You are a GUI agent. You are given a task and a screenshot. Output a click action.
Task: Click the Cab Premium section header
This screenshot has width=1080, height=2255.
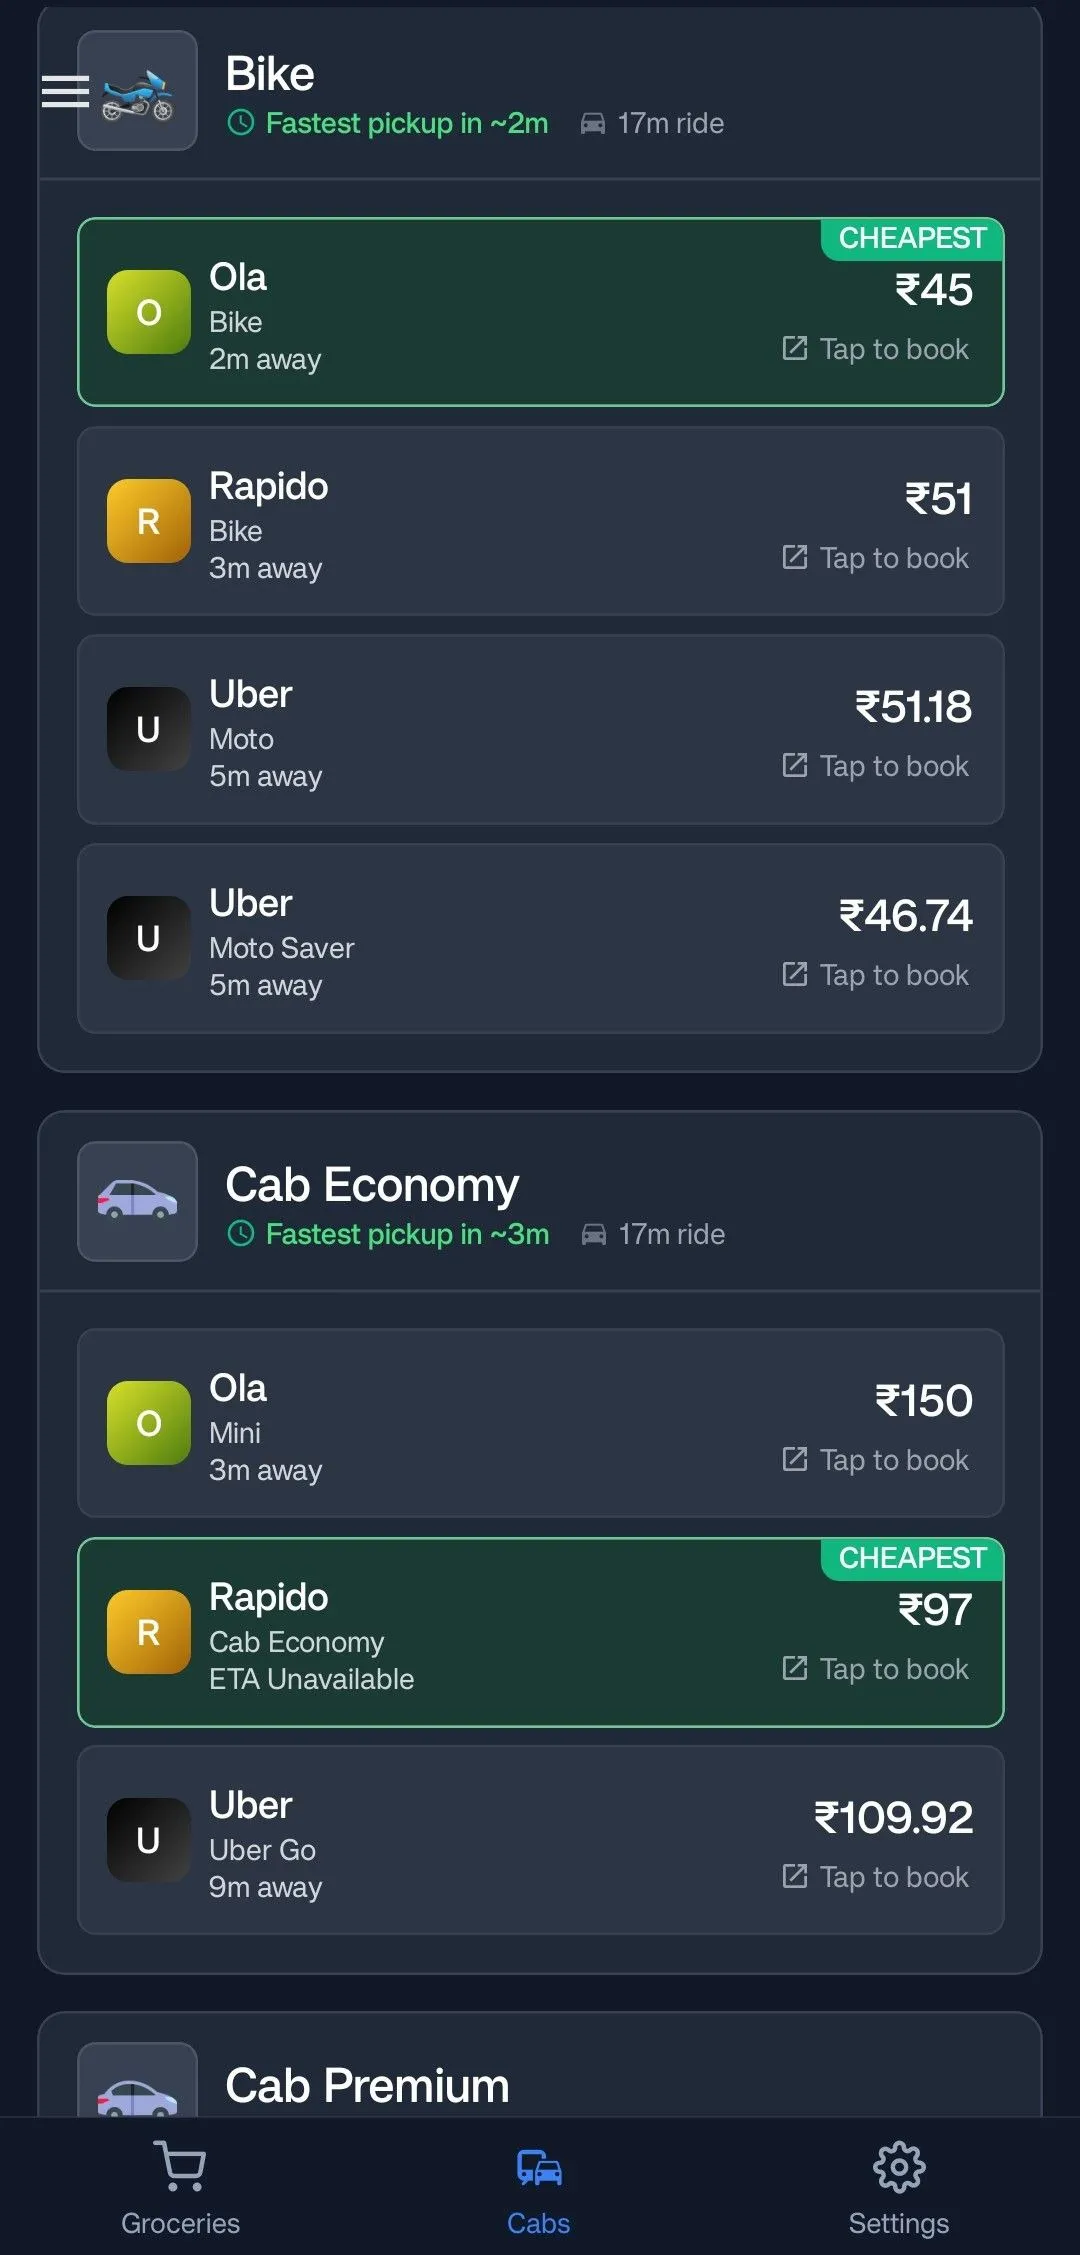coord(367,2085)
